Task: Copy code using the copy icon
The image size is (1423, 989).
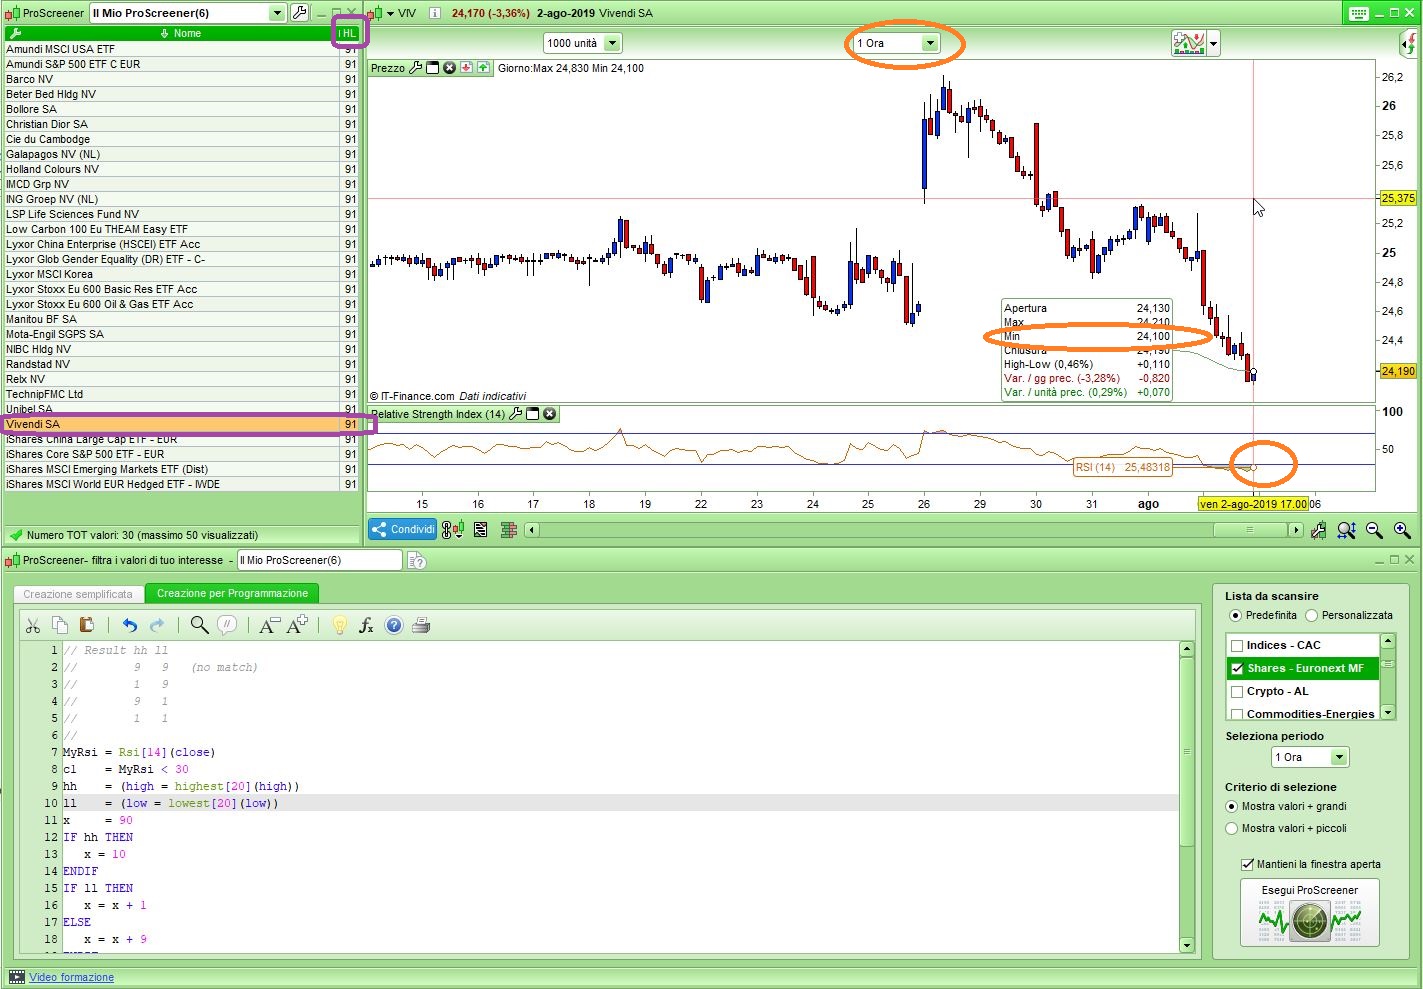Action: 60,626
